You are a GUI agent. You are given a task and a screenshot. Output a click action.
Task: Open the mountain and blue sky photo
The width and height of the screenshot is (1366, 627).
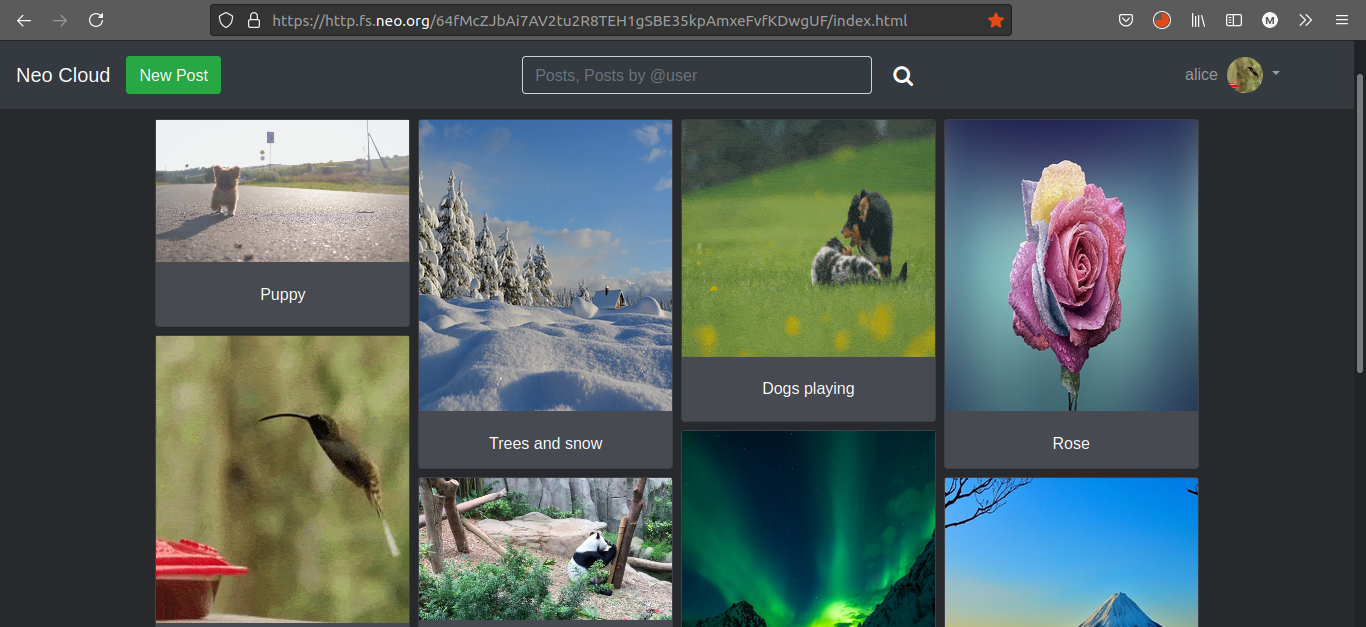point(1071,552)
